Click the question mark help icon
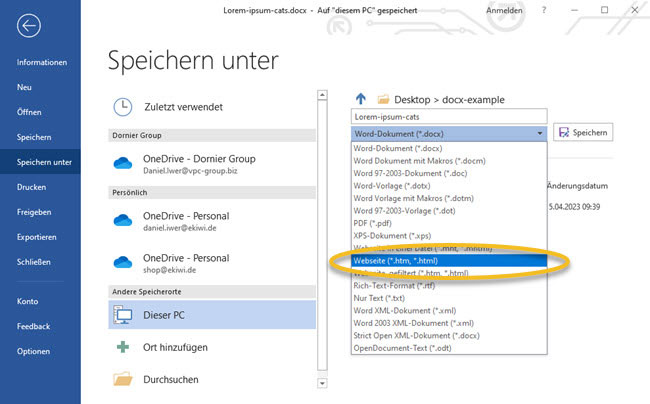Viewport: 650px width, 404px height. tap(544, 10)
